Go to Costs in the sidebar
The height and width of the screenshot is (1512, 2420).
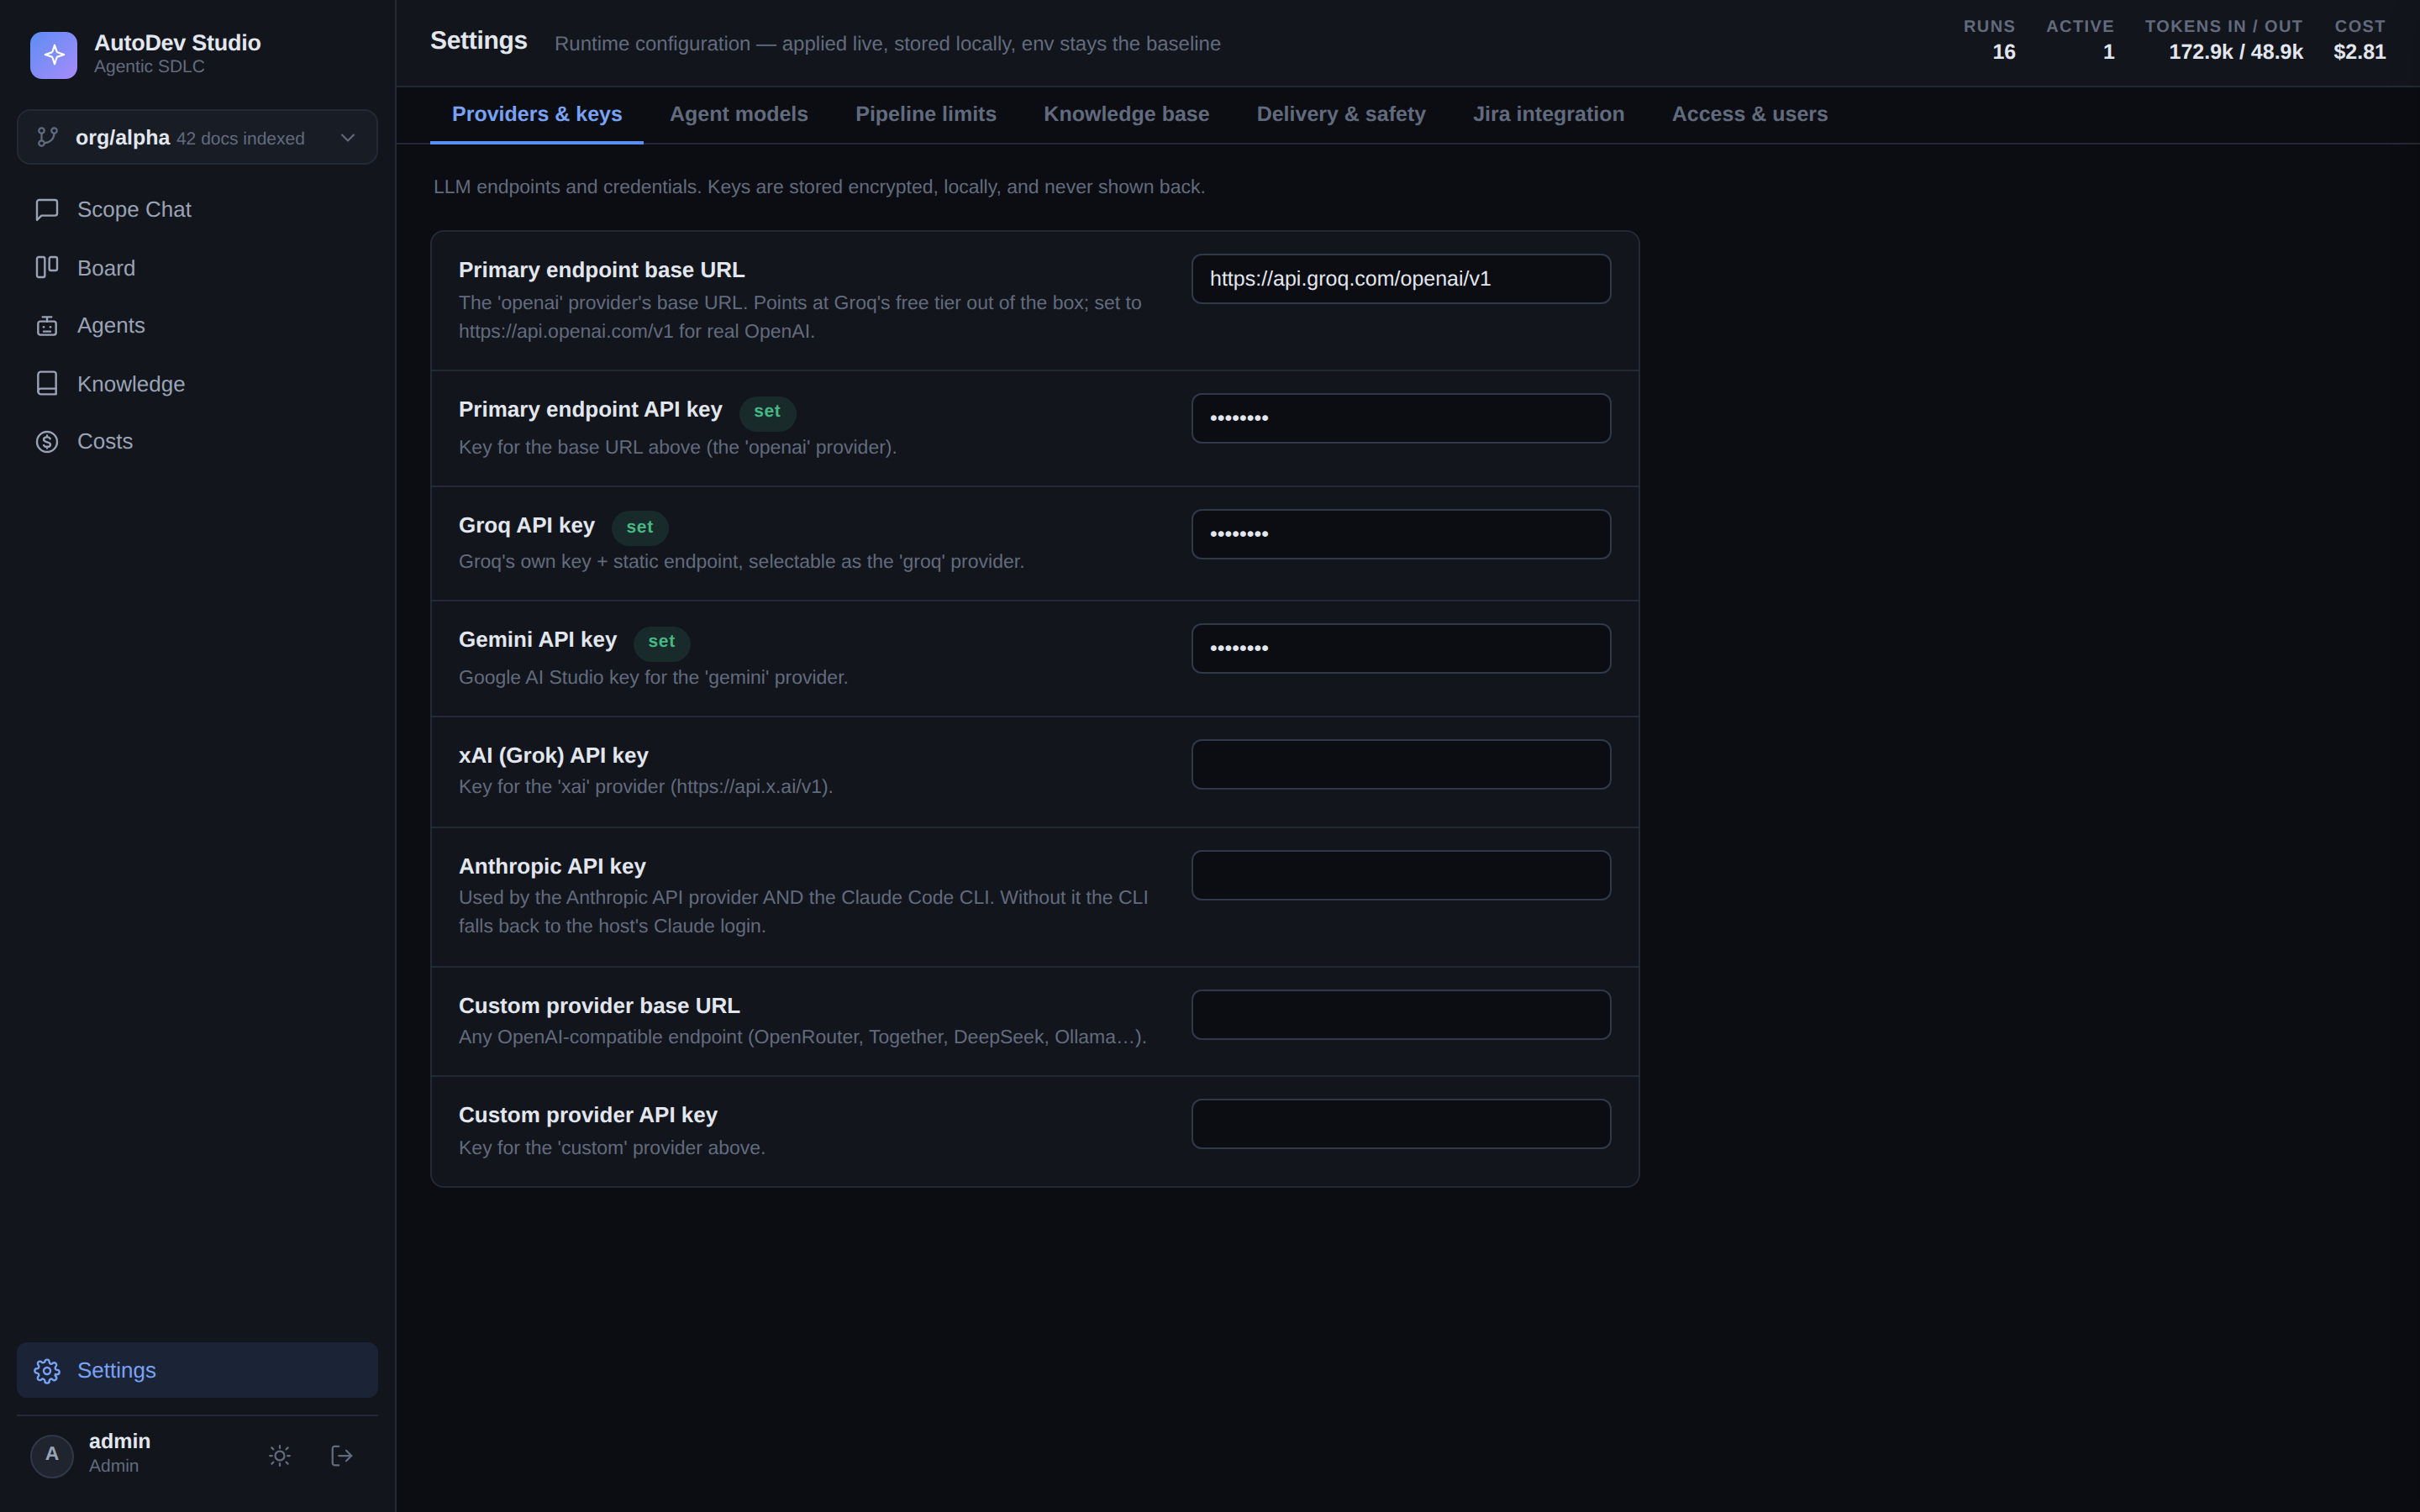coord(197,442)
